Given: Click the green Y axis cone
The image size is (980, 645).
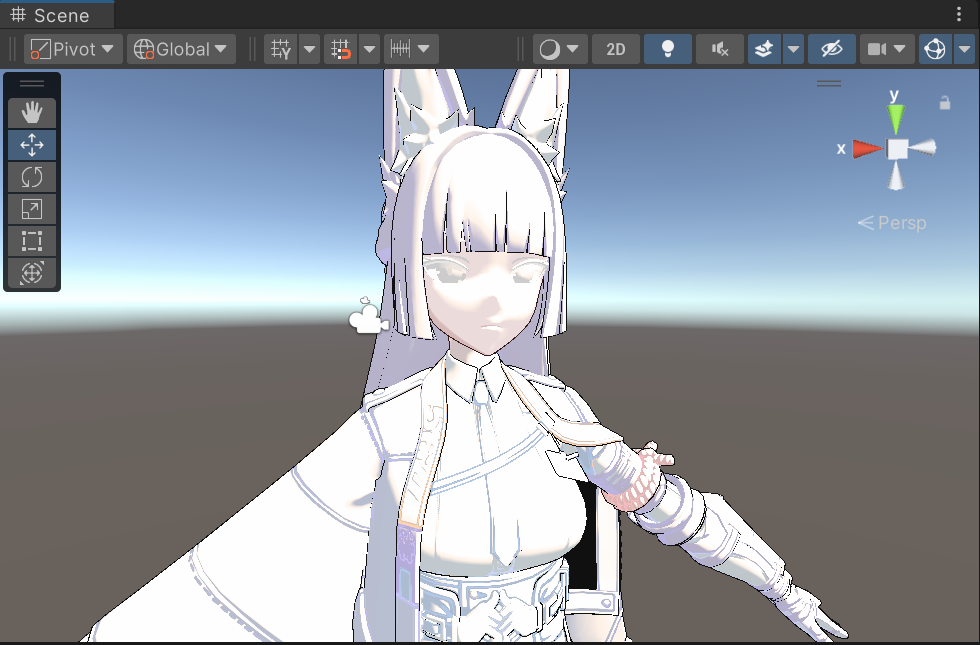Looking at the screenshot, I should 896,119.
